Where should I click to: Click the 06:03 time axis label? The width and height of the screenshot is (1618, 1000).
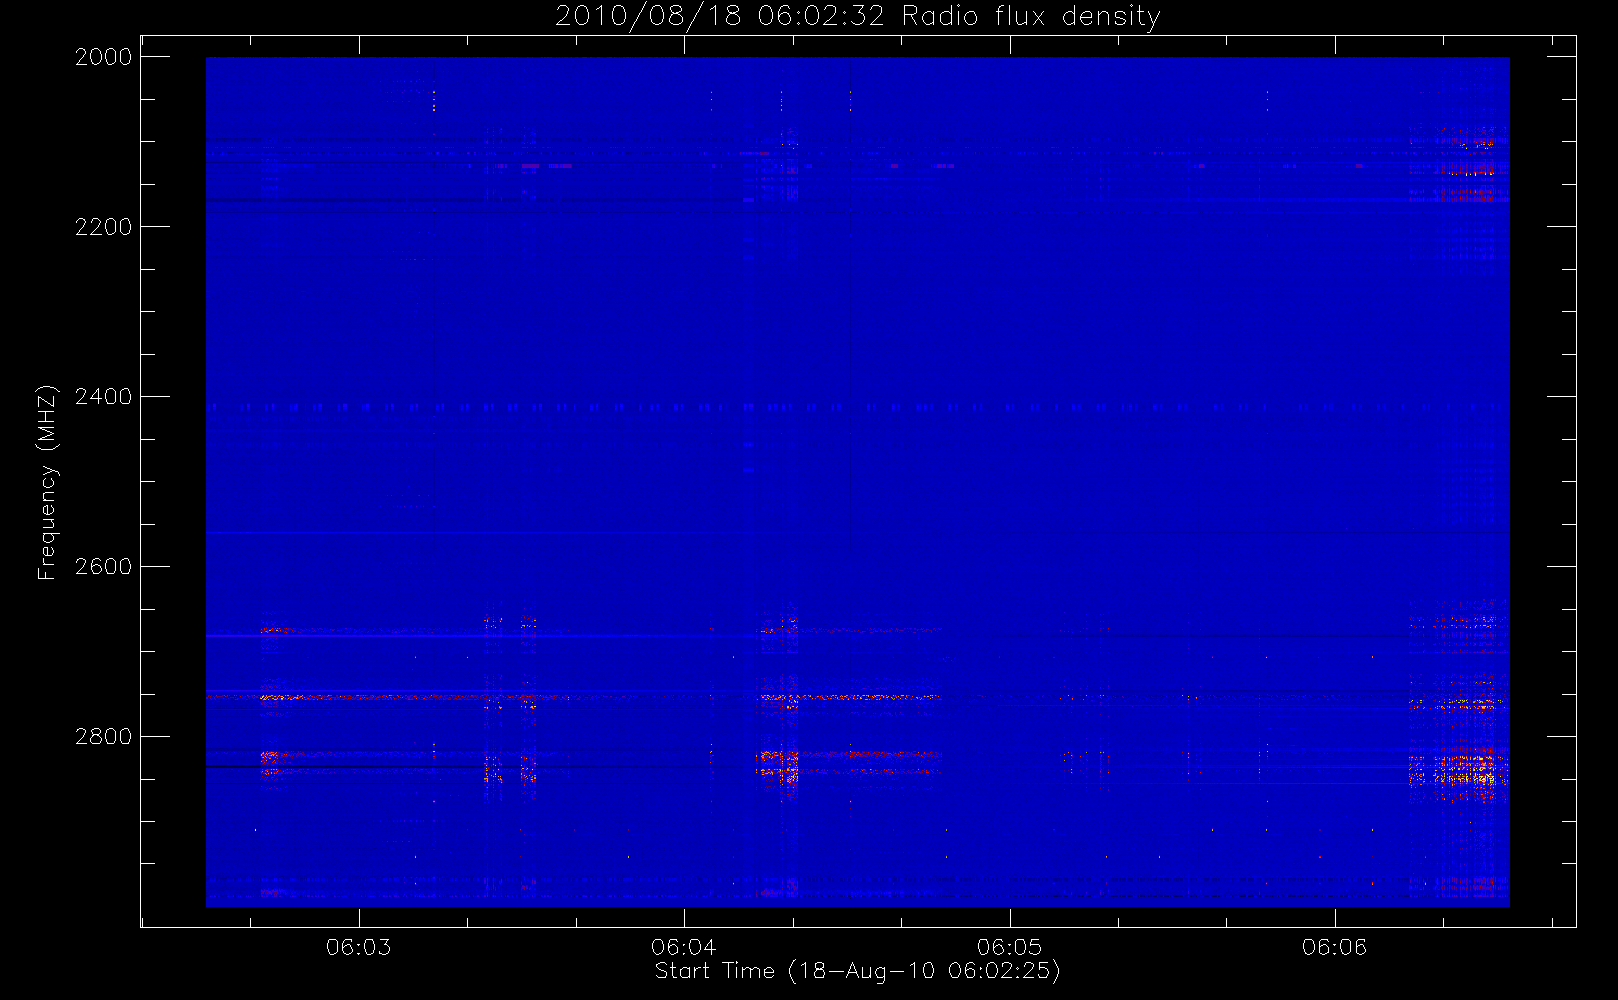(359, 947)
